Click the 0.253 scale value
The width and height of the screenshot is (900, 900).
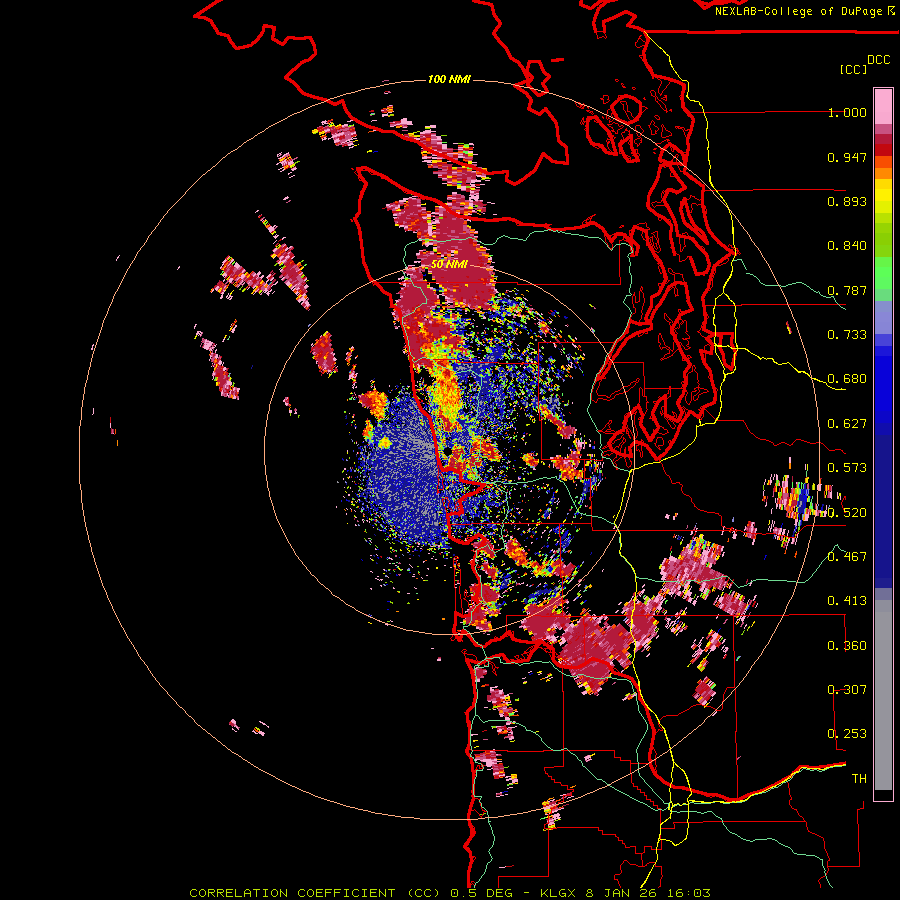pos(847,734)
